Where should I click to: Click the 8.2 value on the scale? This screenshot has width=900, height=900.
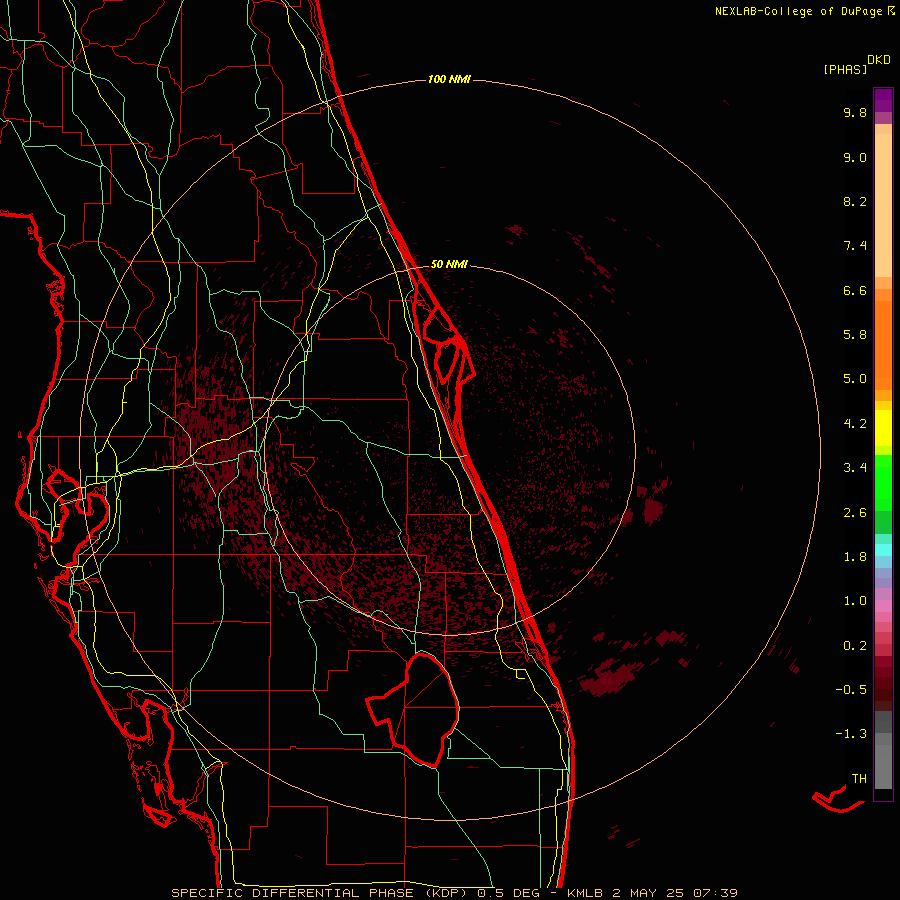tap(855, 201)
